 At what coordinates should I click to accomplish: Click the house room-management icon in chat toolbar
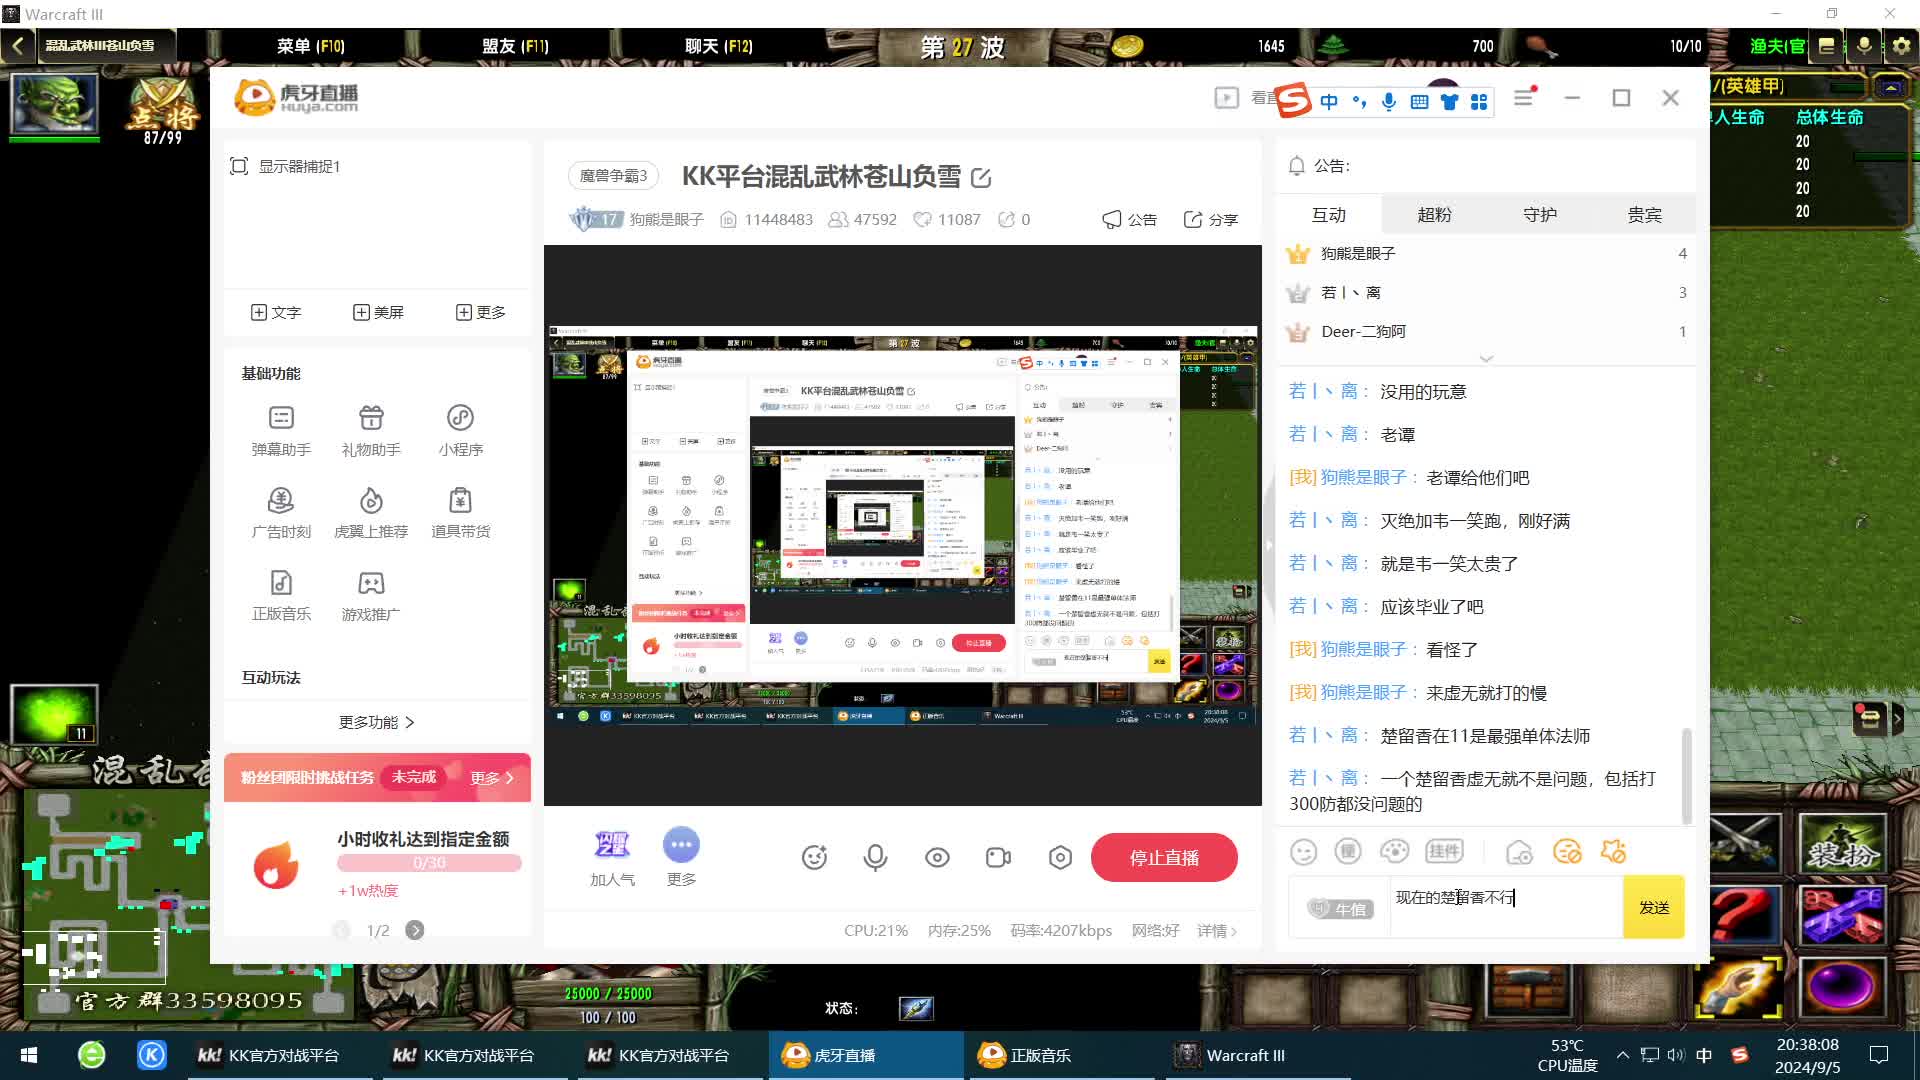click(1519, 852)
